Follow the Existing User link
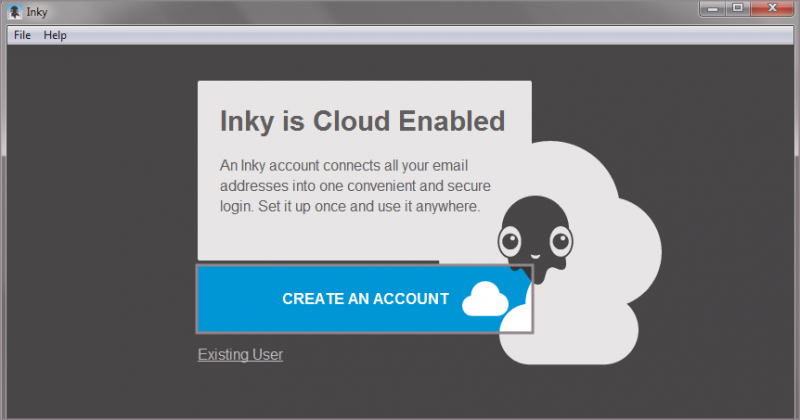 (x=240, y=355)
